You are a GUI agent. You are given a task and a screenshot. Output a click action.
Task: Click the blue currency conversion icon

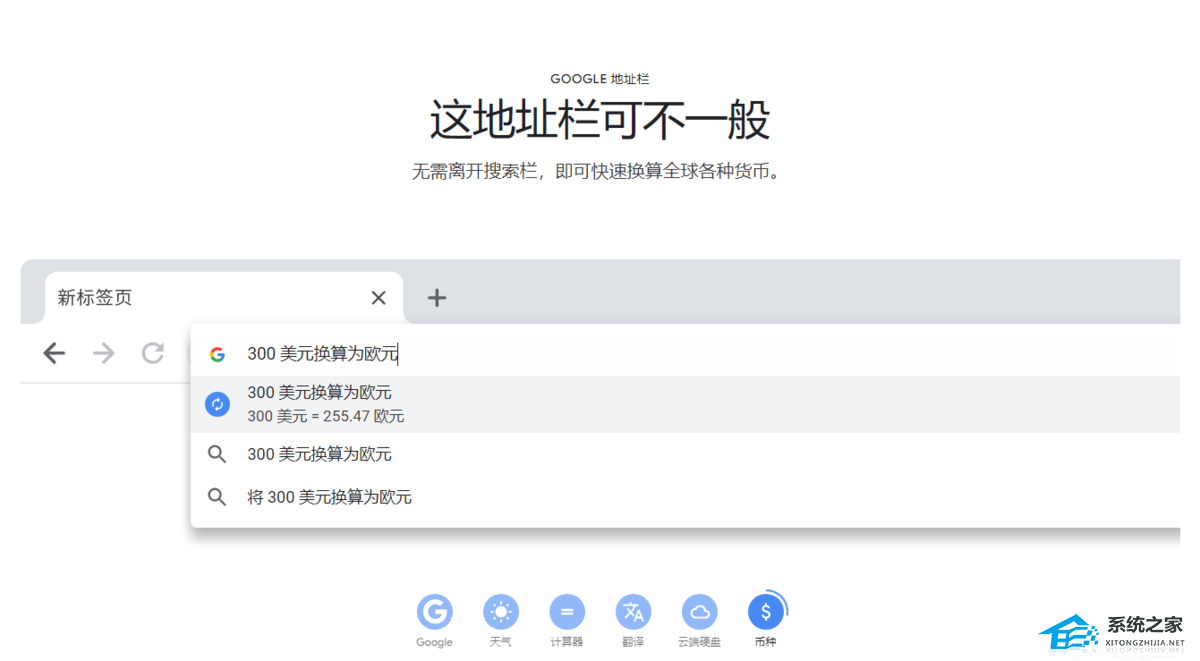(217, 404)
